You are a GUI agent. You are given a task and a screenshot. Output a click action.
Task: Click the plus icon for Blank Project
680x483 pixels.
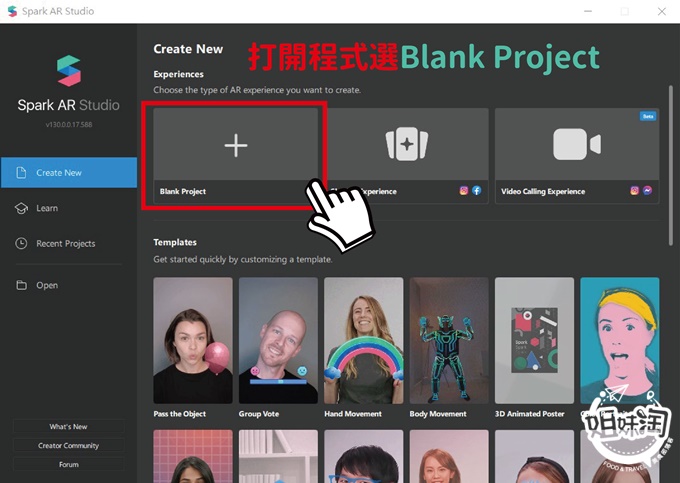236,145
